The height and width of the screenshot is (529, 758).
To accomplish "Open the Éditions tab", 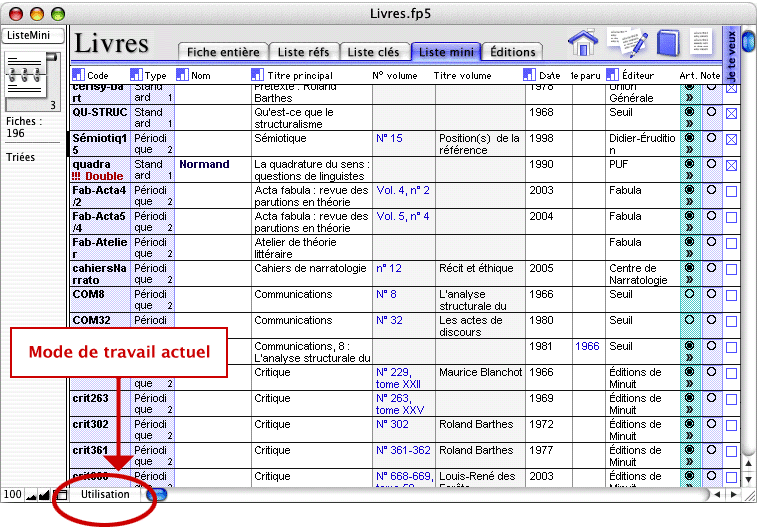I will (x=513, y=52).
